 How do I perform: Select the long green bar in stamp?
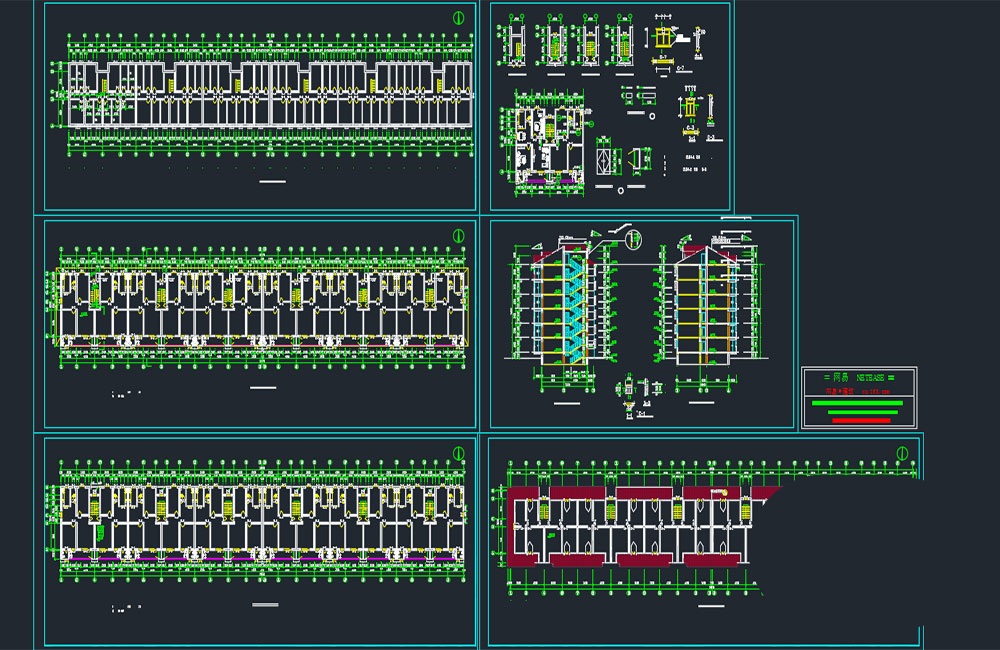pos(857,403)
